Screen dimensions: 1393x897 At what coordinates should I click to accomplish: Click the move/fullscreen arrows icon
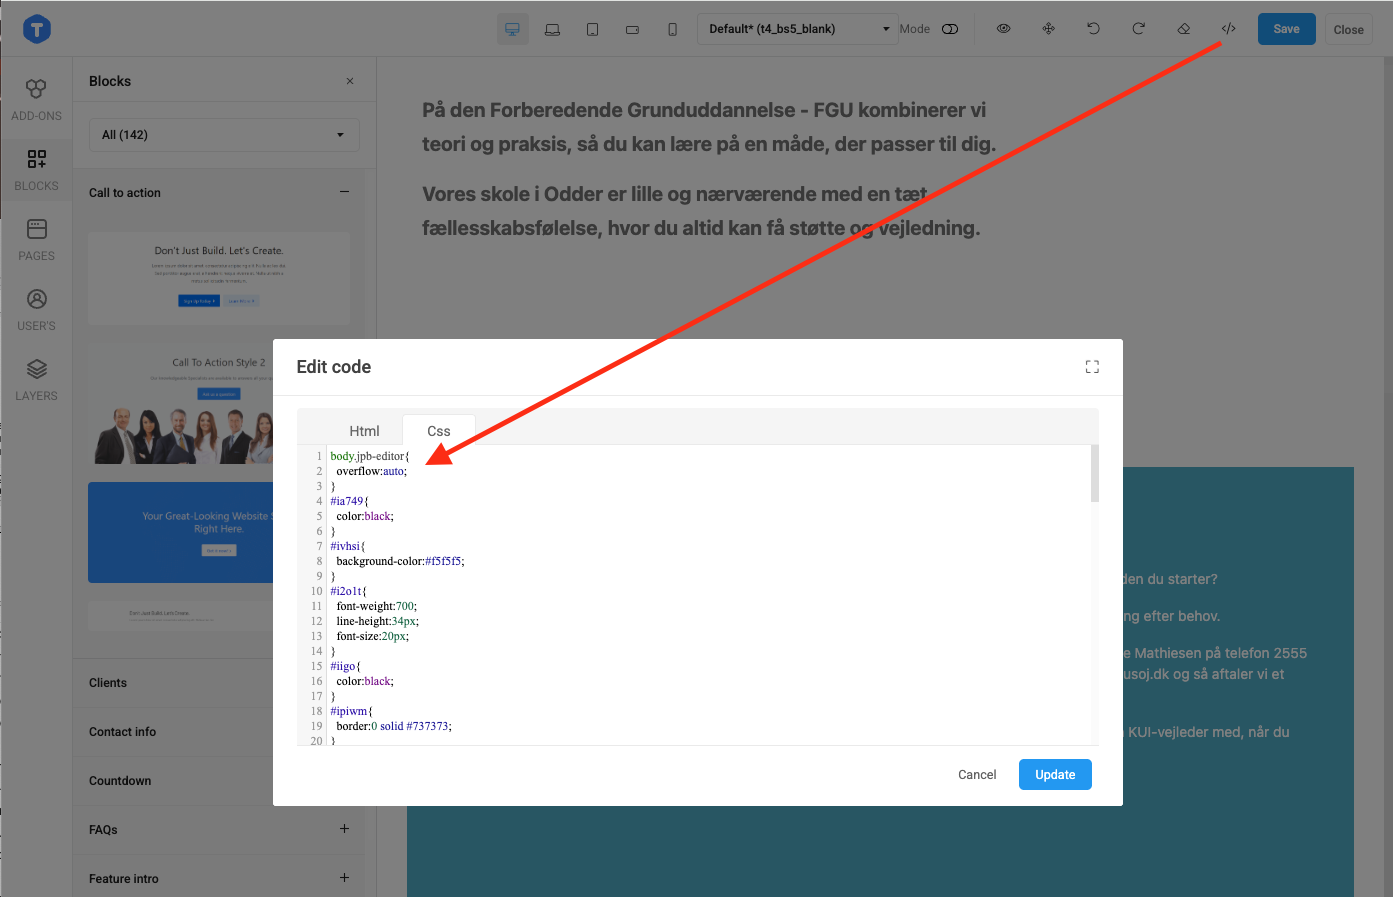(x=1048, y=29)
